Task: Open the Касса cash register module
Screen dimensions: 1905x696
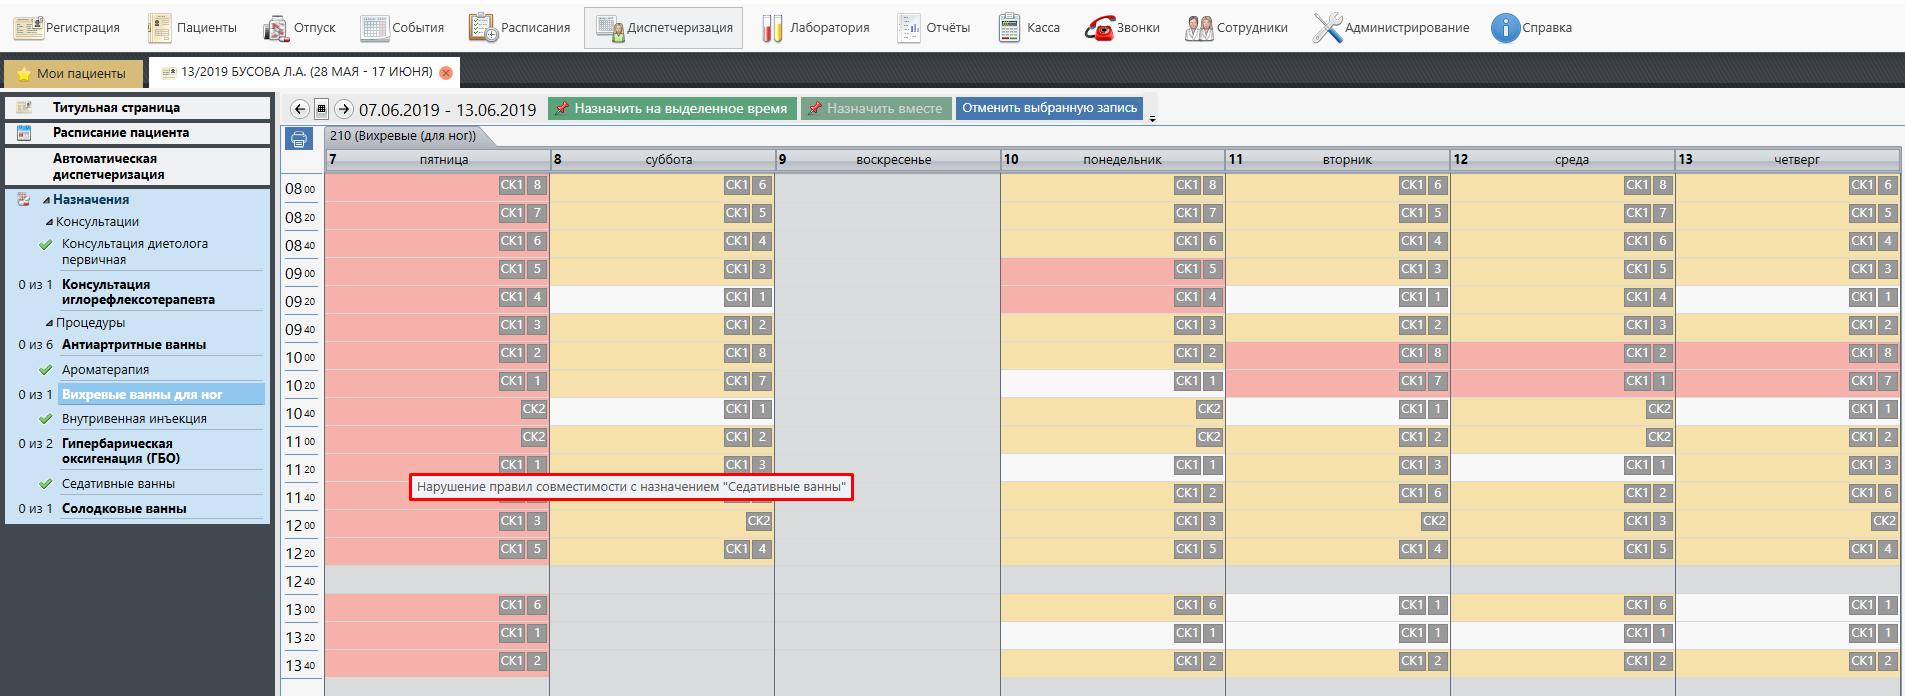Action: click(x=1029, y=28)
